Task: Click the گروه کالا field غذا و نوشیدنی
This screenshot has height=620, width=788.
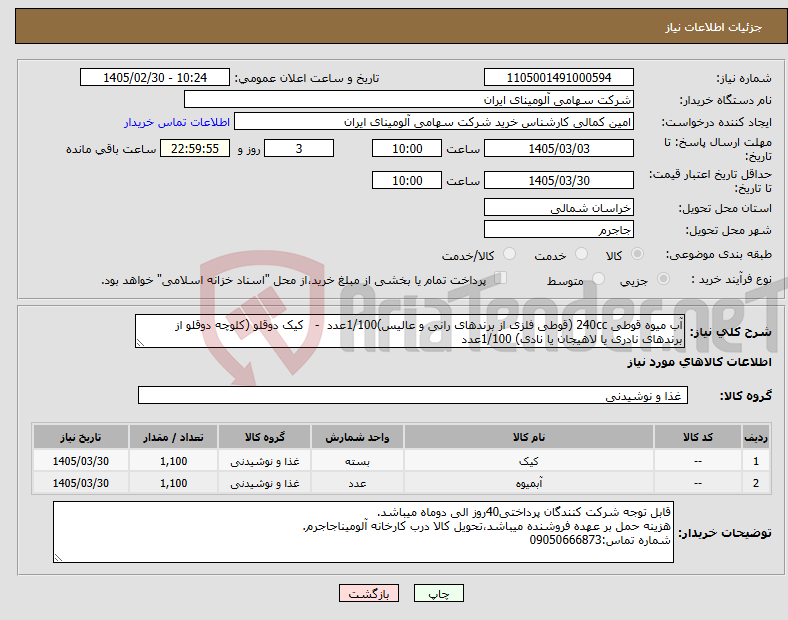Action: click(413, 395)
